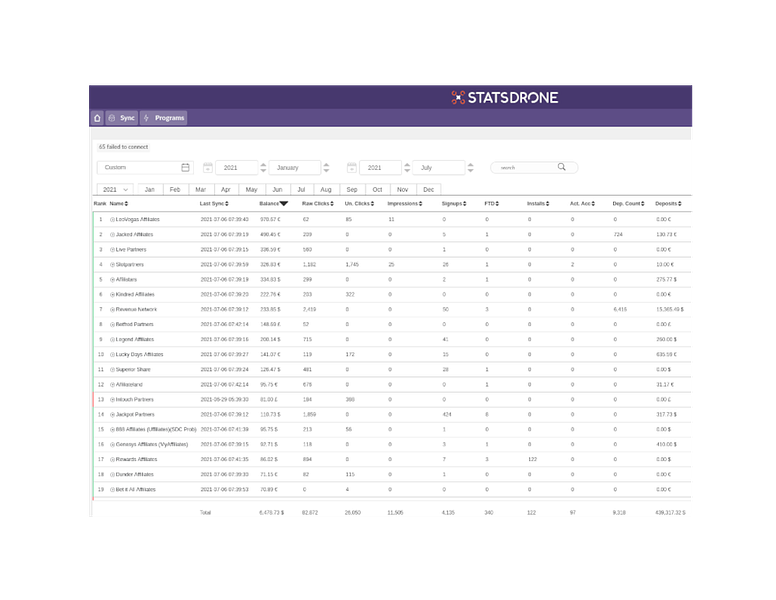Open the 2021 year dropdown

tap(115, 190)
